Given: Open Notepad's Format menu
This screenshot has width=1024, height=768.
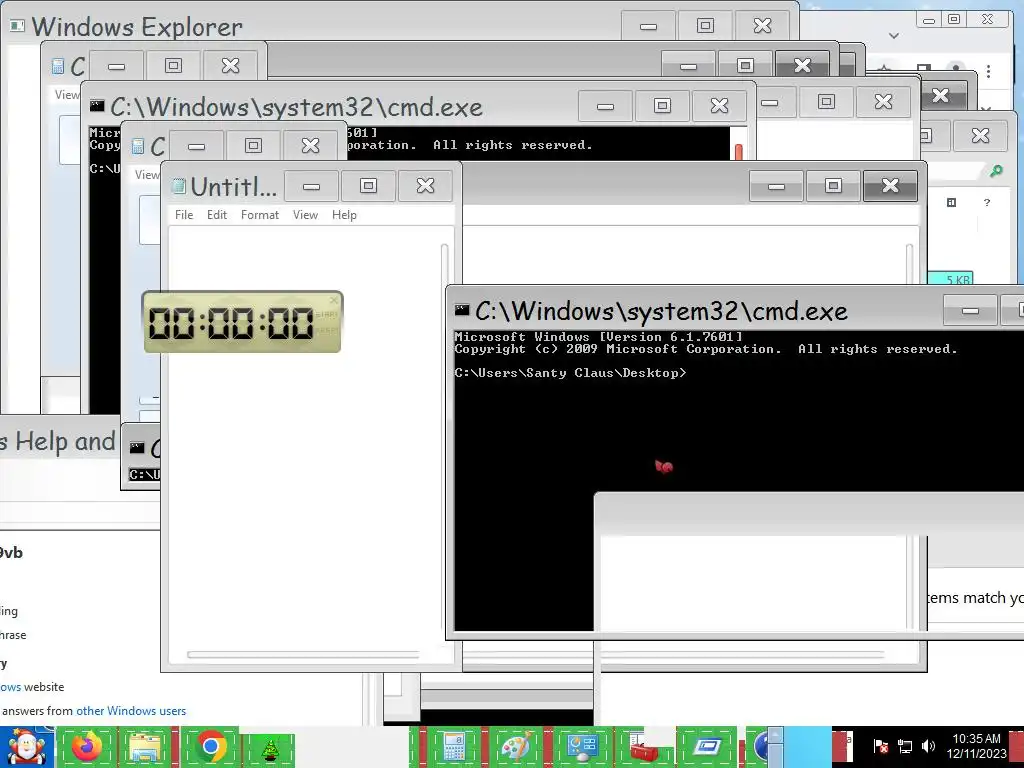Looking at the screenshot, I should pyautogui.click(x=259, y=215).
